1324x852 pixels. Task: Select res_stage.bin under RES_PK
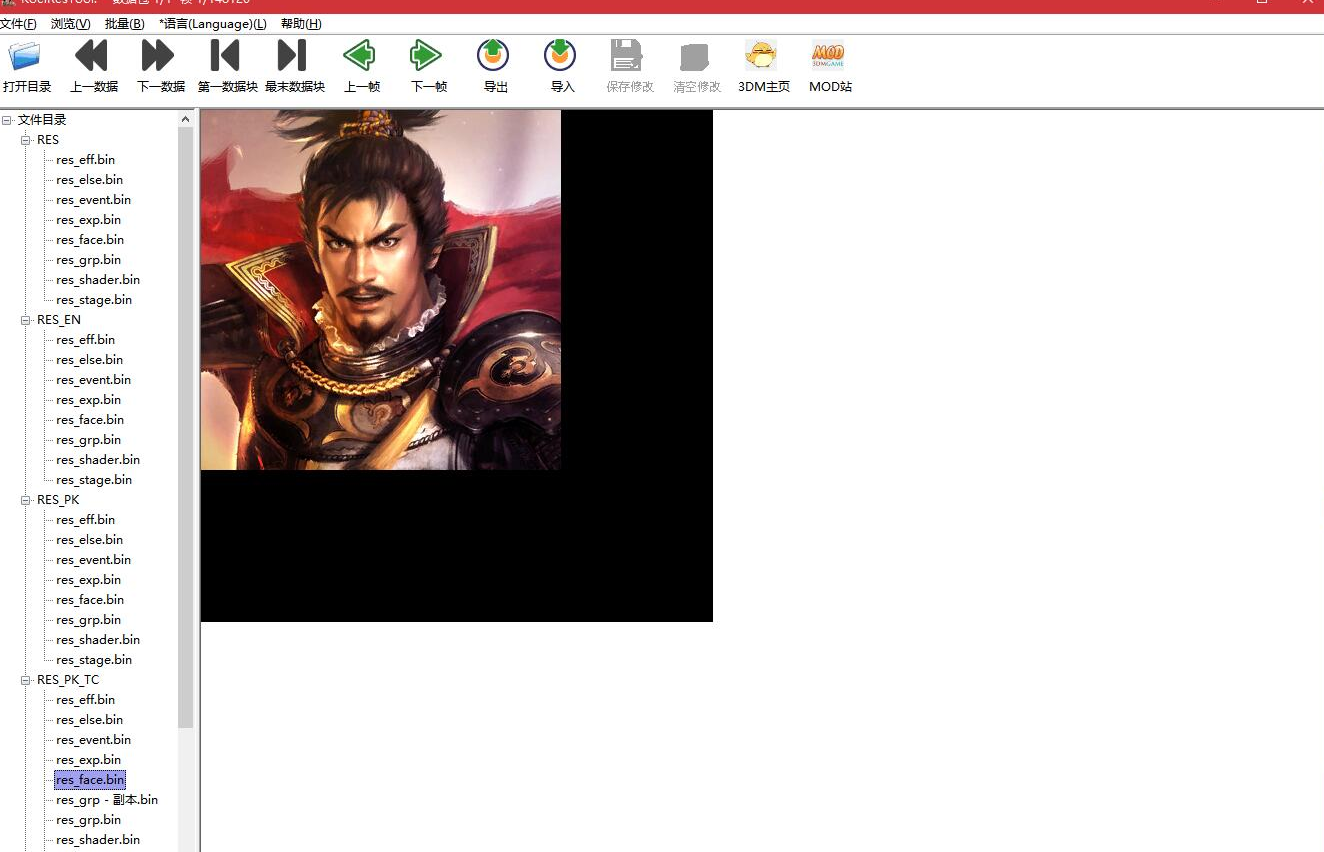pyautogui.click(x=94, y=660)
